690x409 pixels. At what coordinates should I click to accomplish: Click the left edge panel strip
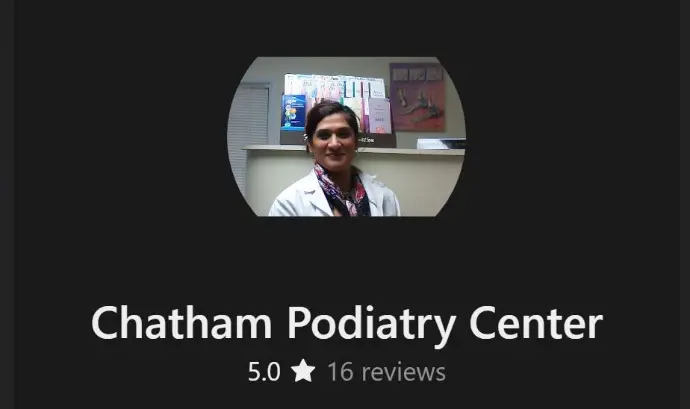point(7,204)
